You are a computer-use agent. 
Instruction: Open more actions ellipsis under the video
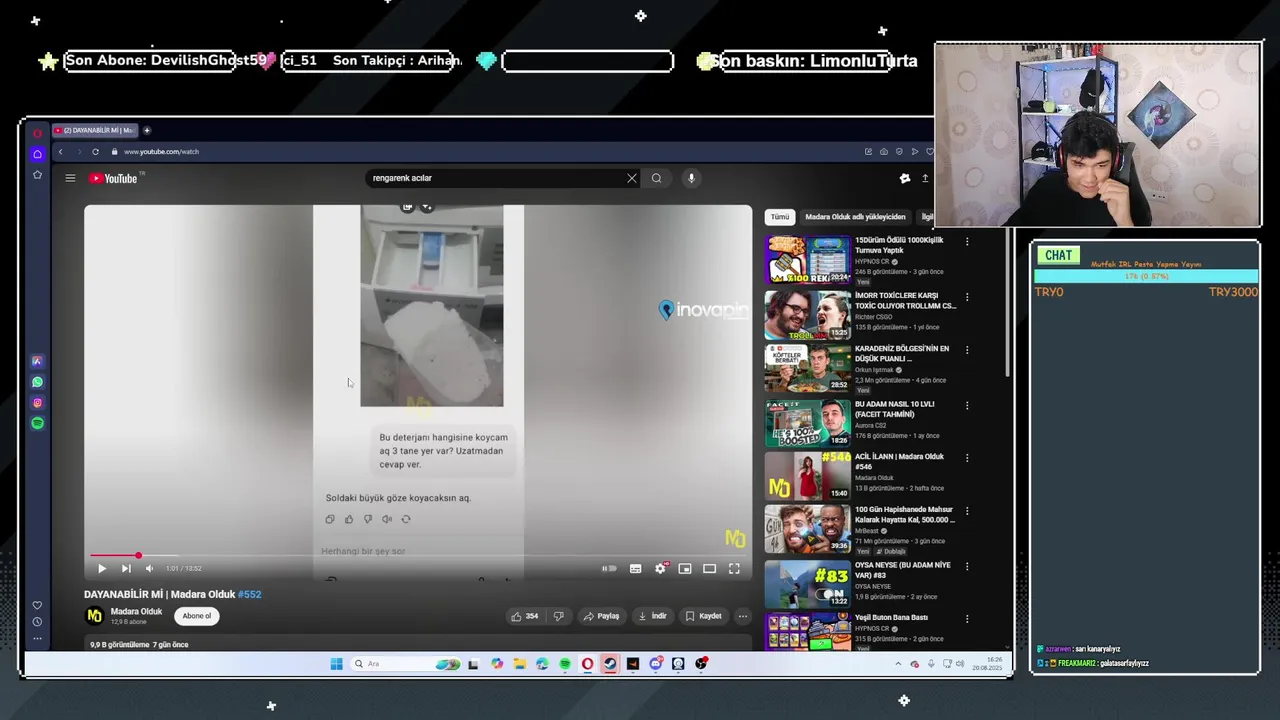point(743,616)
